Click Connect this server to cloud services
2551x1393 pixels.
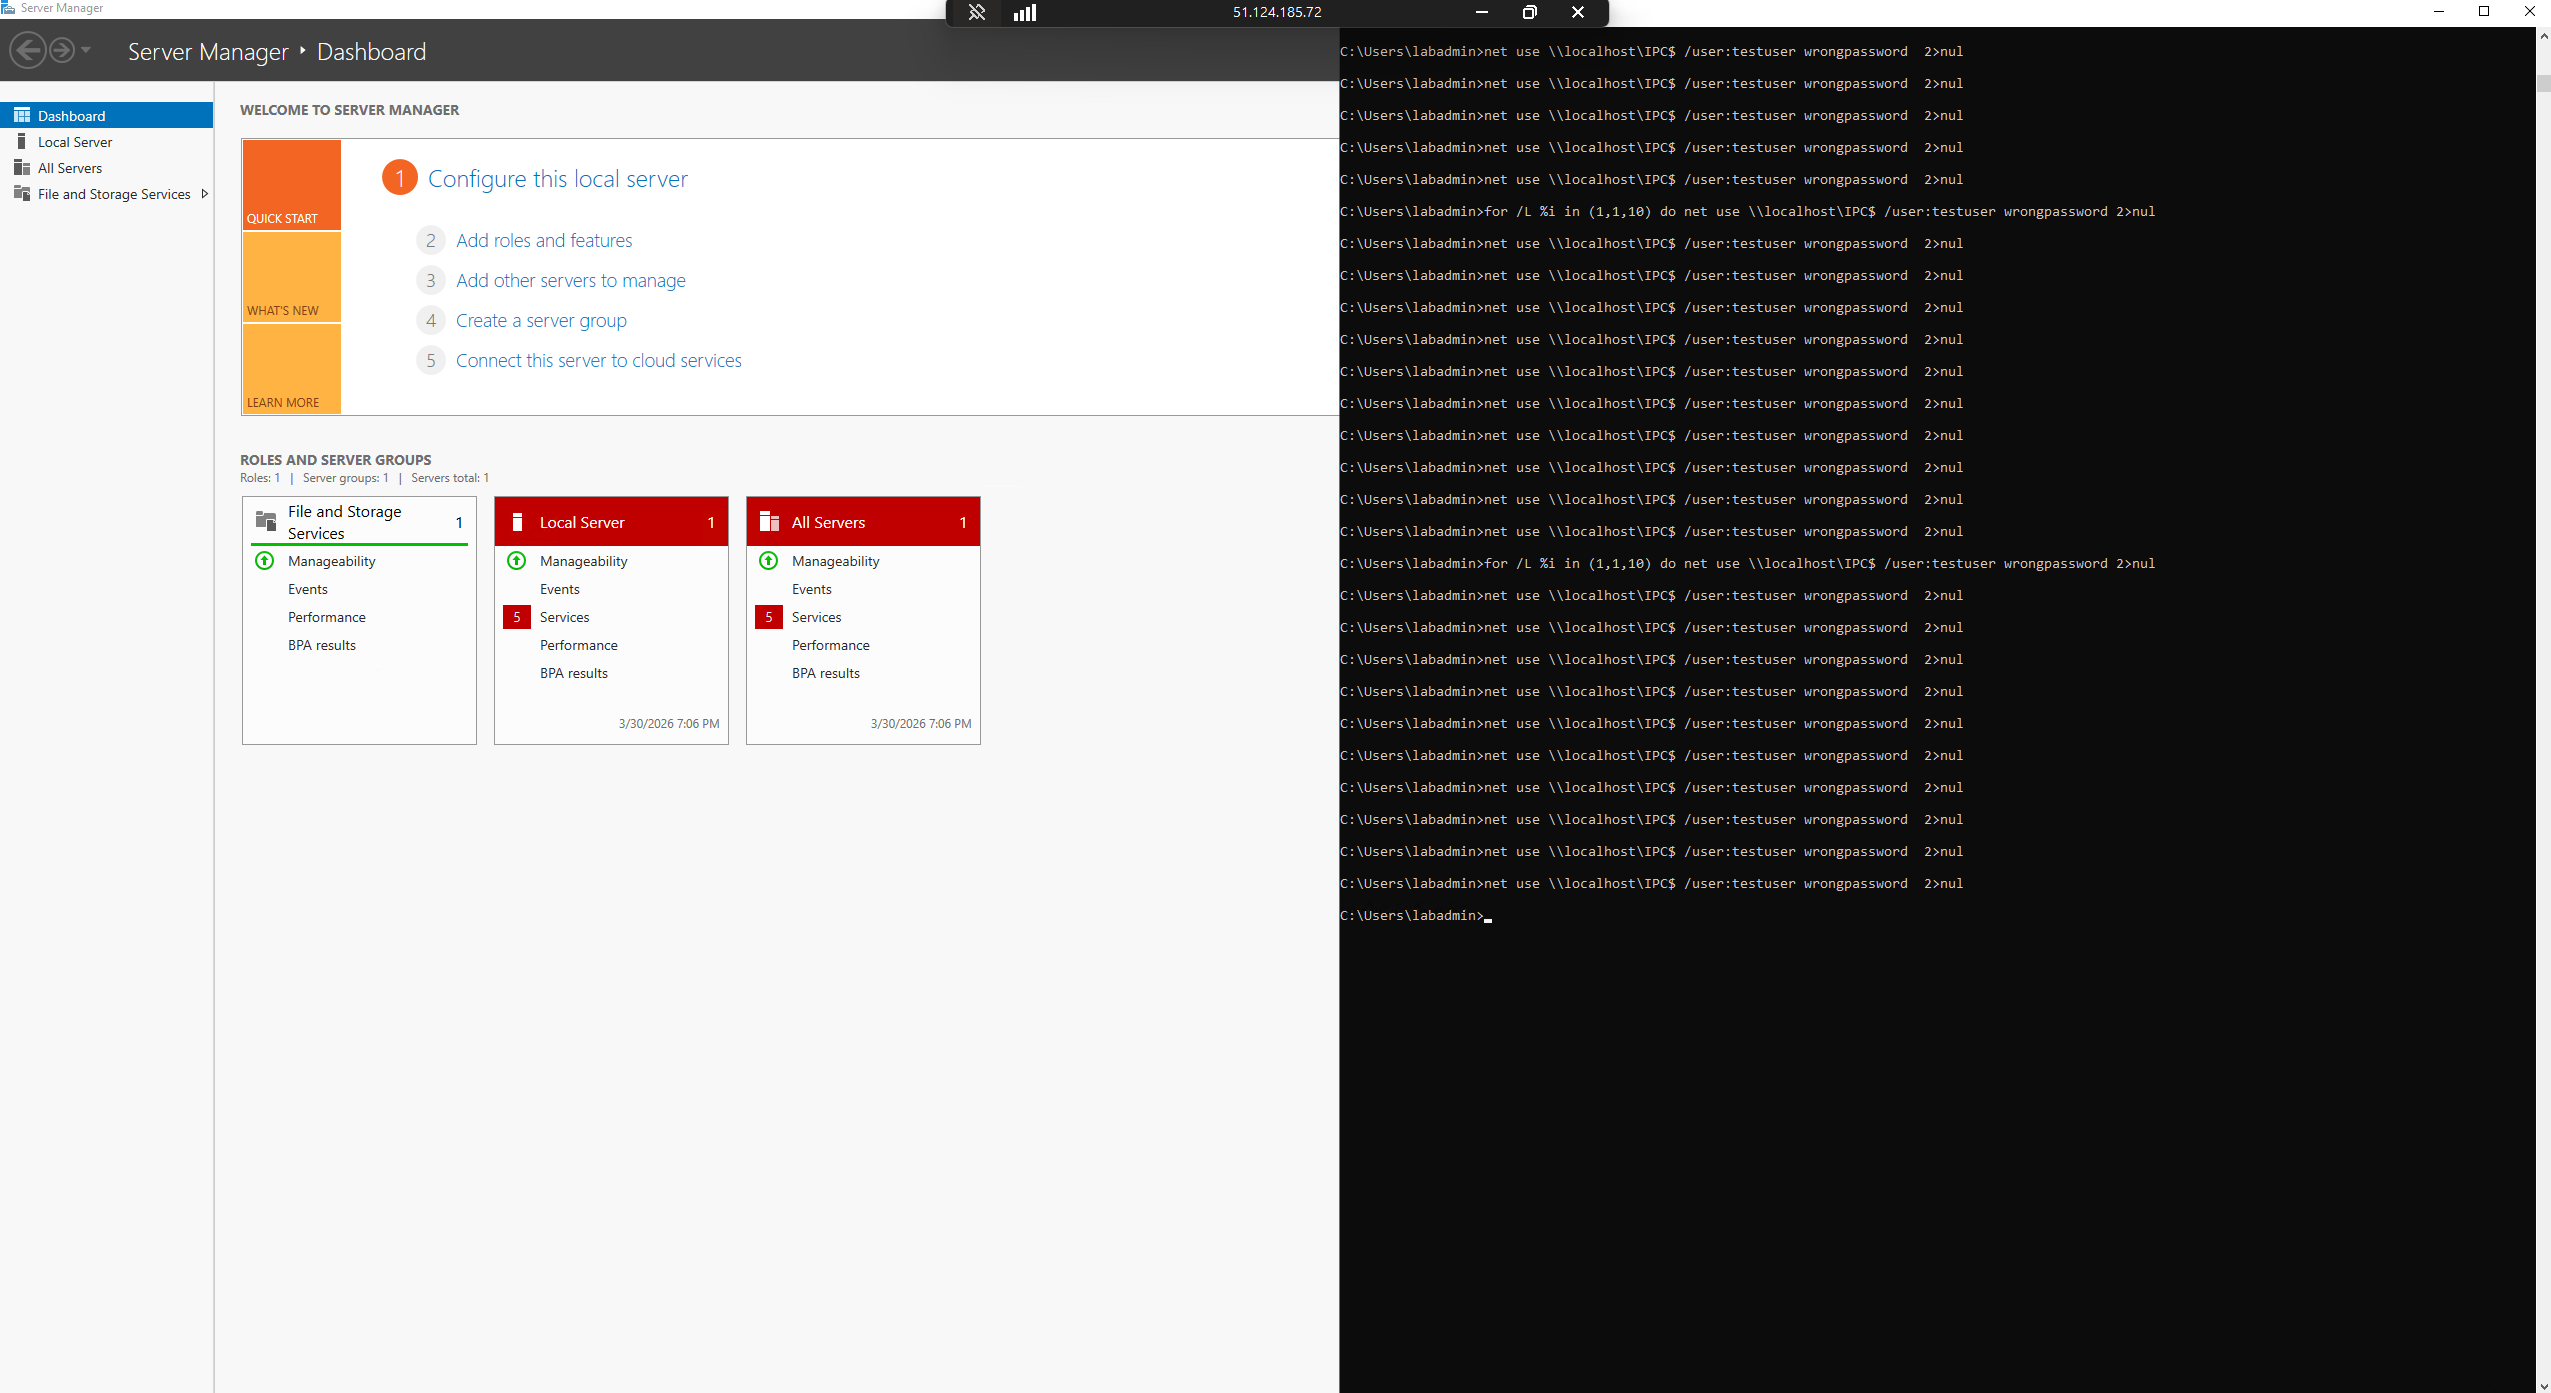click(x=598, y=361)
